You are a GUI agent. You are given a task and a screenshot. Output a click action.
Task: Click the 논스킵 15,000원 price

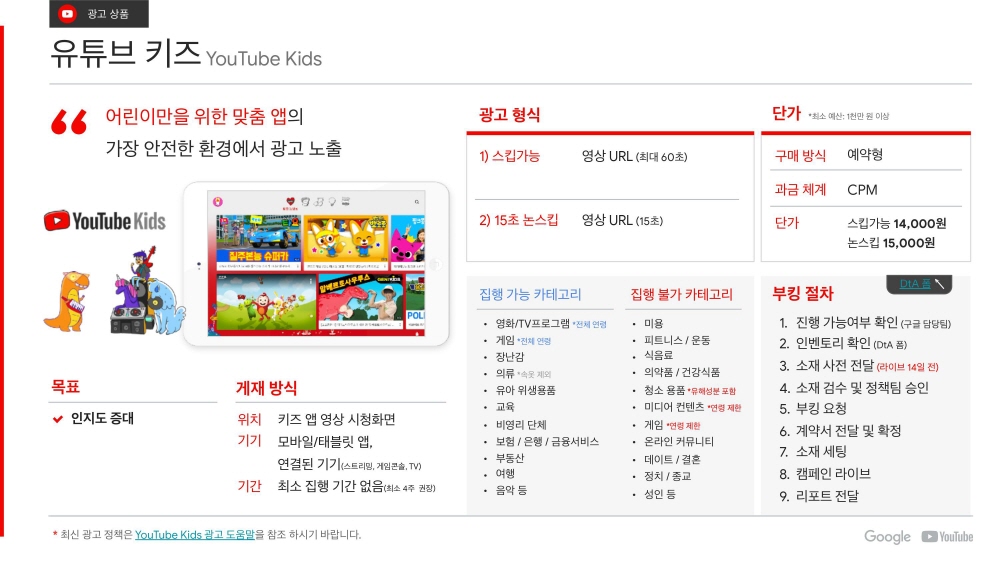click(x=891, y=243)
